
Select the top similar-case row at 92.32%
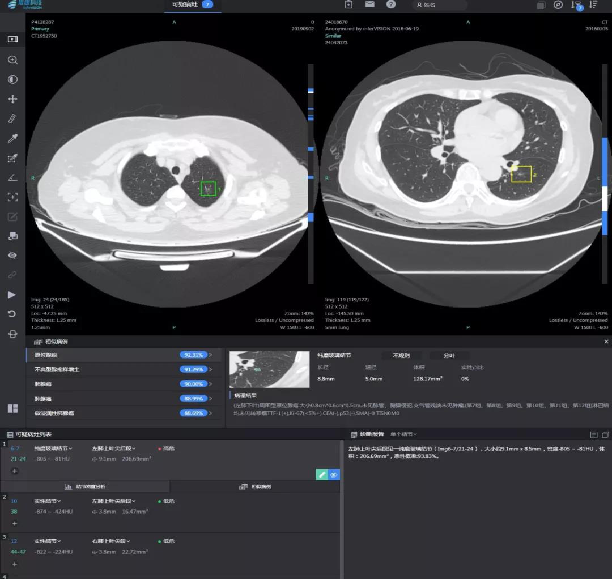tap(119, 355)
